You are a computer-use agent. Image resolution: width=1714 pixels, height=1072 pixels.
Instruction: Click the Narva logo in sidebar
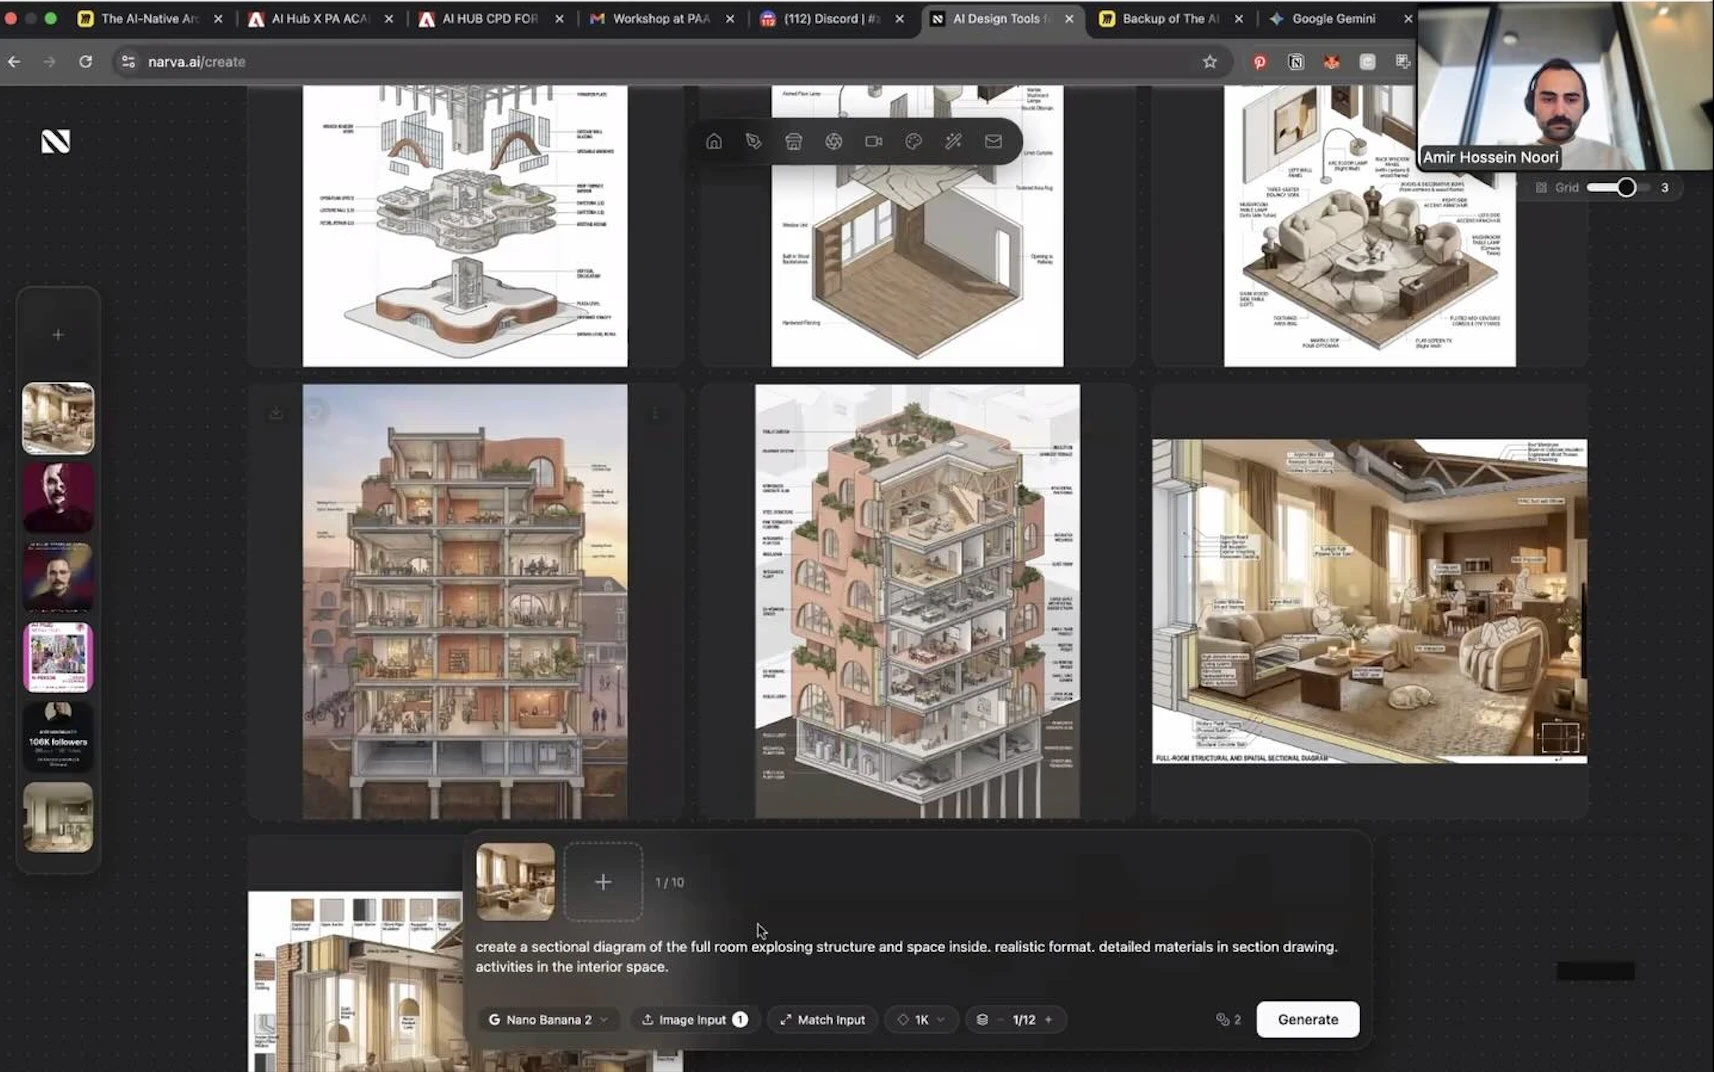[x=56, y=142]
